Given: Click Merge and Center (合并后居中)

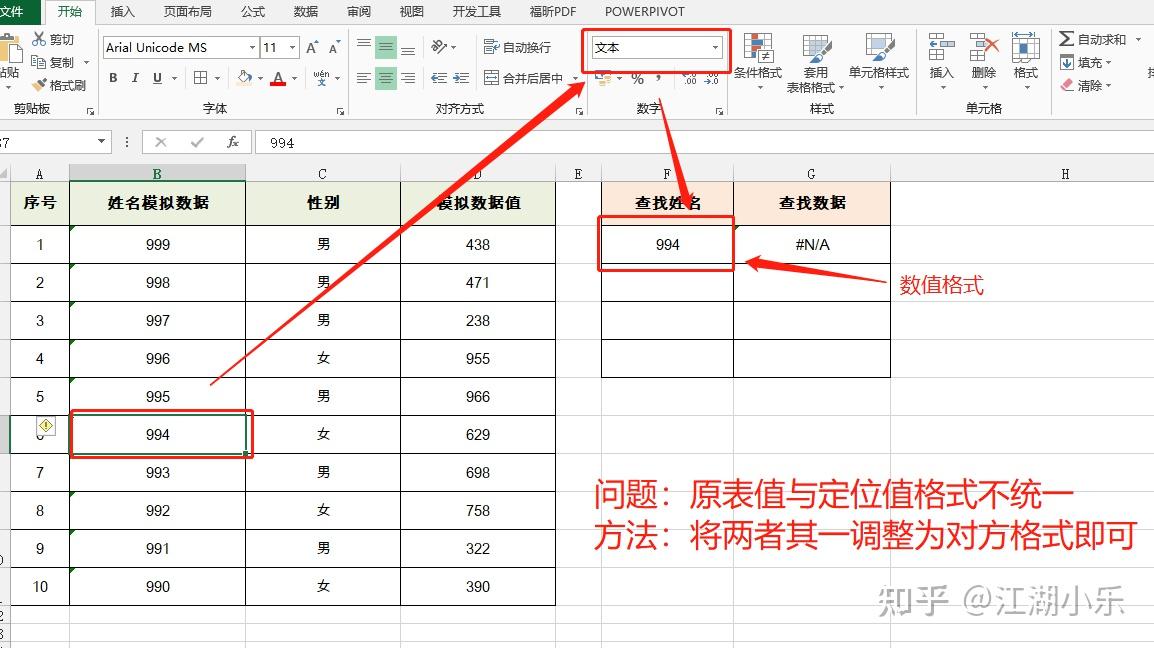Looking at the screenshot, I should (523, 77).
